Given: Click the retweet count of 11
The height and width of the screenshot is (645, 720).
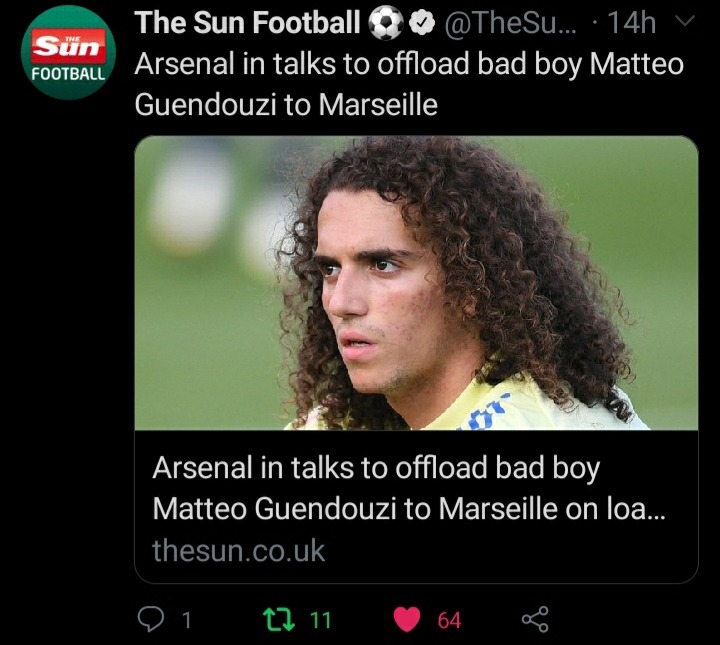Looking at the screenshot, I should tap(319, 620).
